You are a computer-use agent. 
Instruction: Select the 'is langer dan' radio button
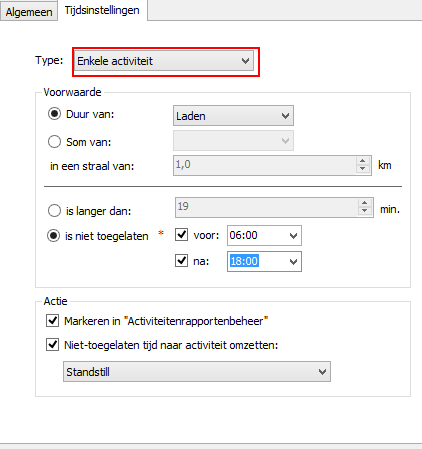[x=54, y=211]
